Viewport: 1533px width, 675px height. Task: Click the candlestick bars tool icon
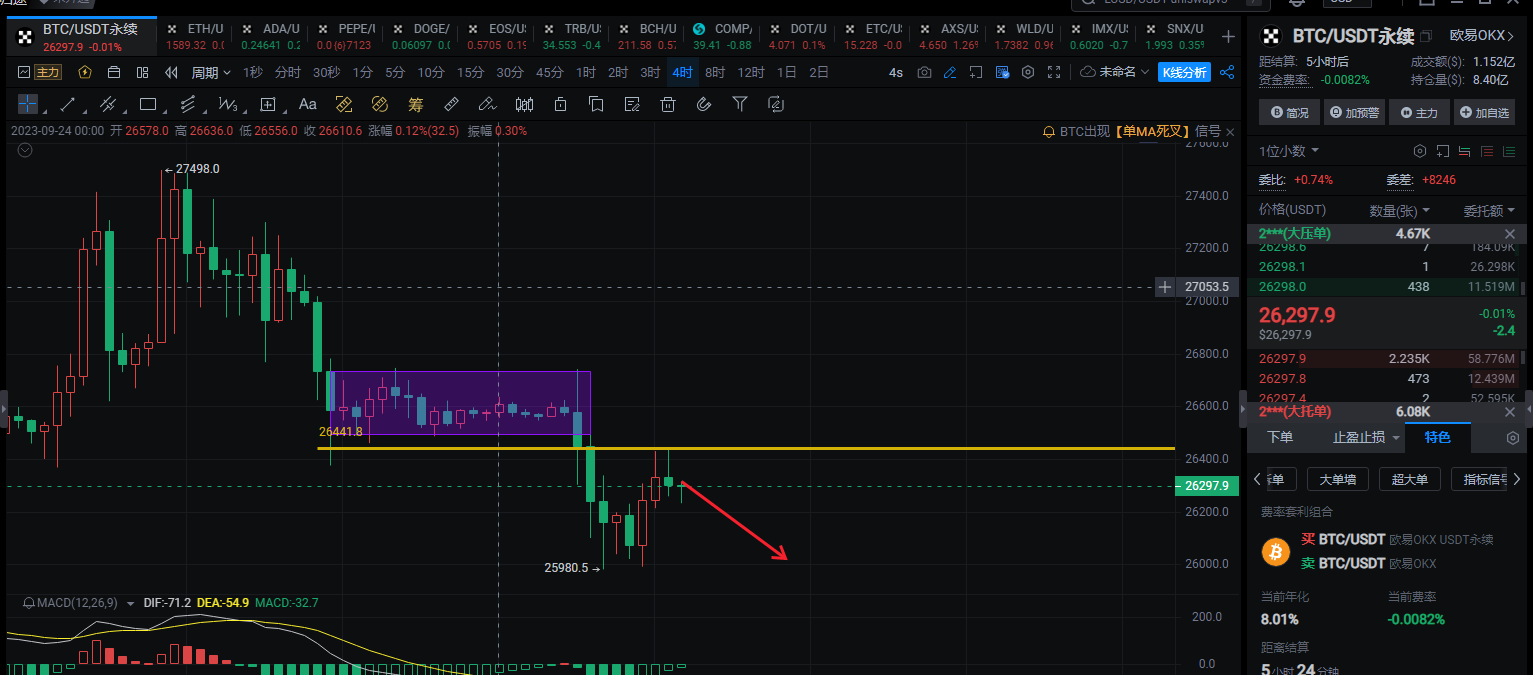click(x=524, y=104)
